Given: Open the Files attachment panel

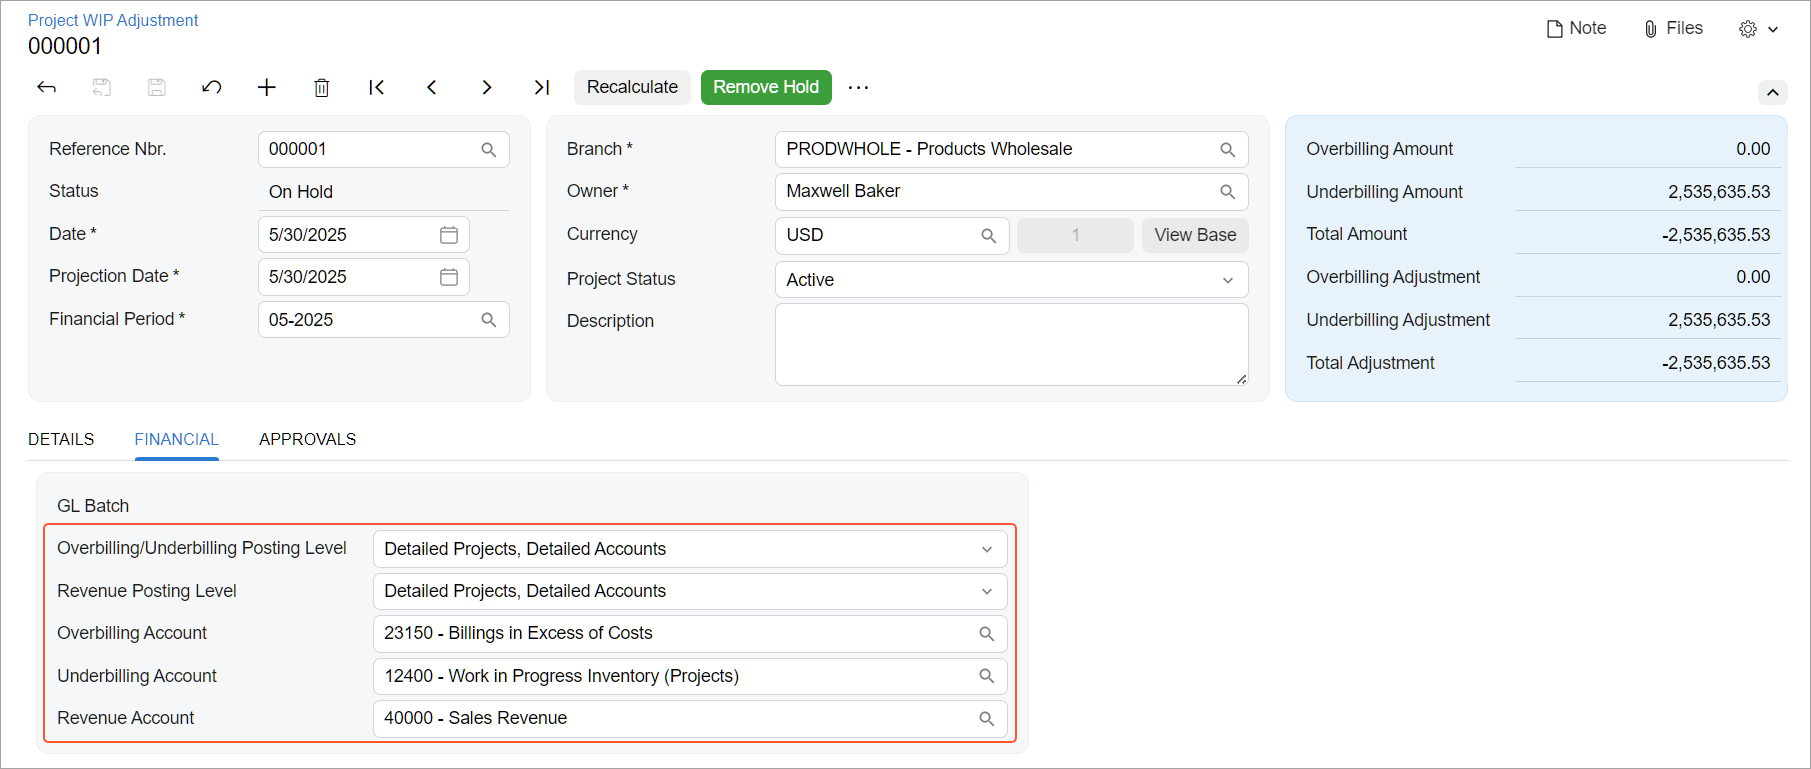Looking at the screenshot, I should pos(1673,28).
